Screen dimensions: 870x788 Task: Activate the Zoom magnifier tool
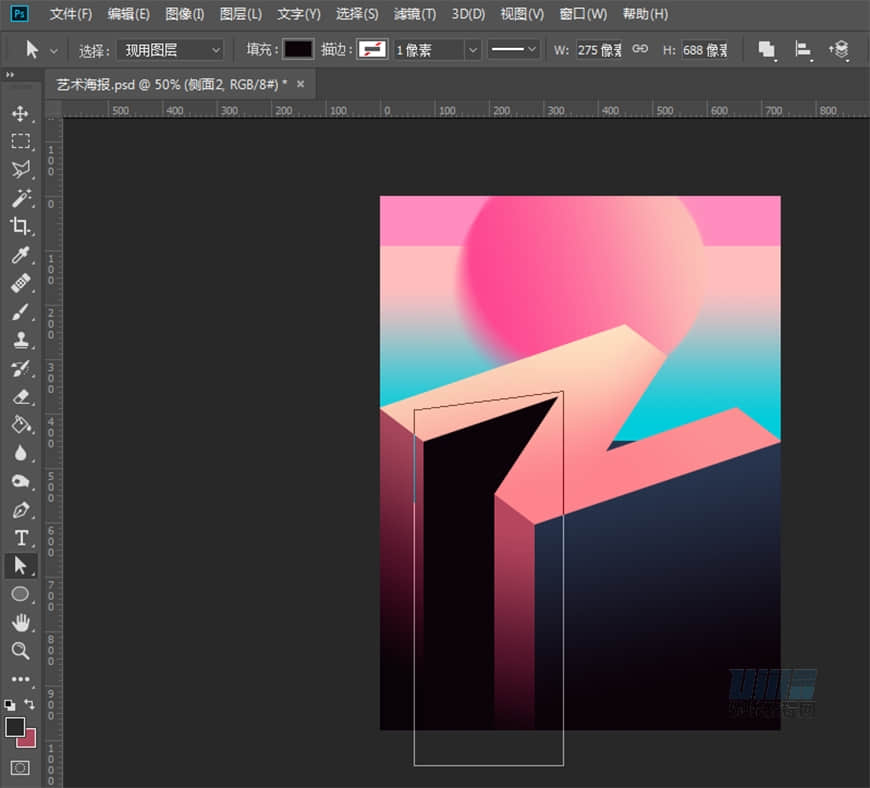pos(20,651)
